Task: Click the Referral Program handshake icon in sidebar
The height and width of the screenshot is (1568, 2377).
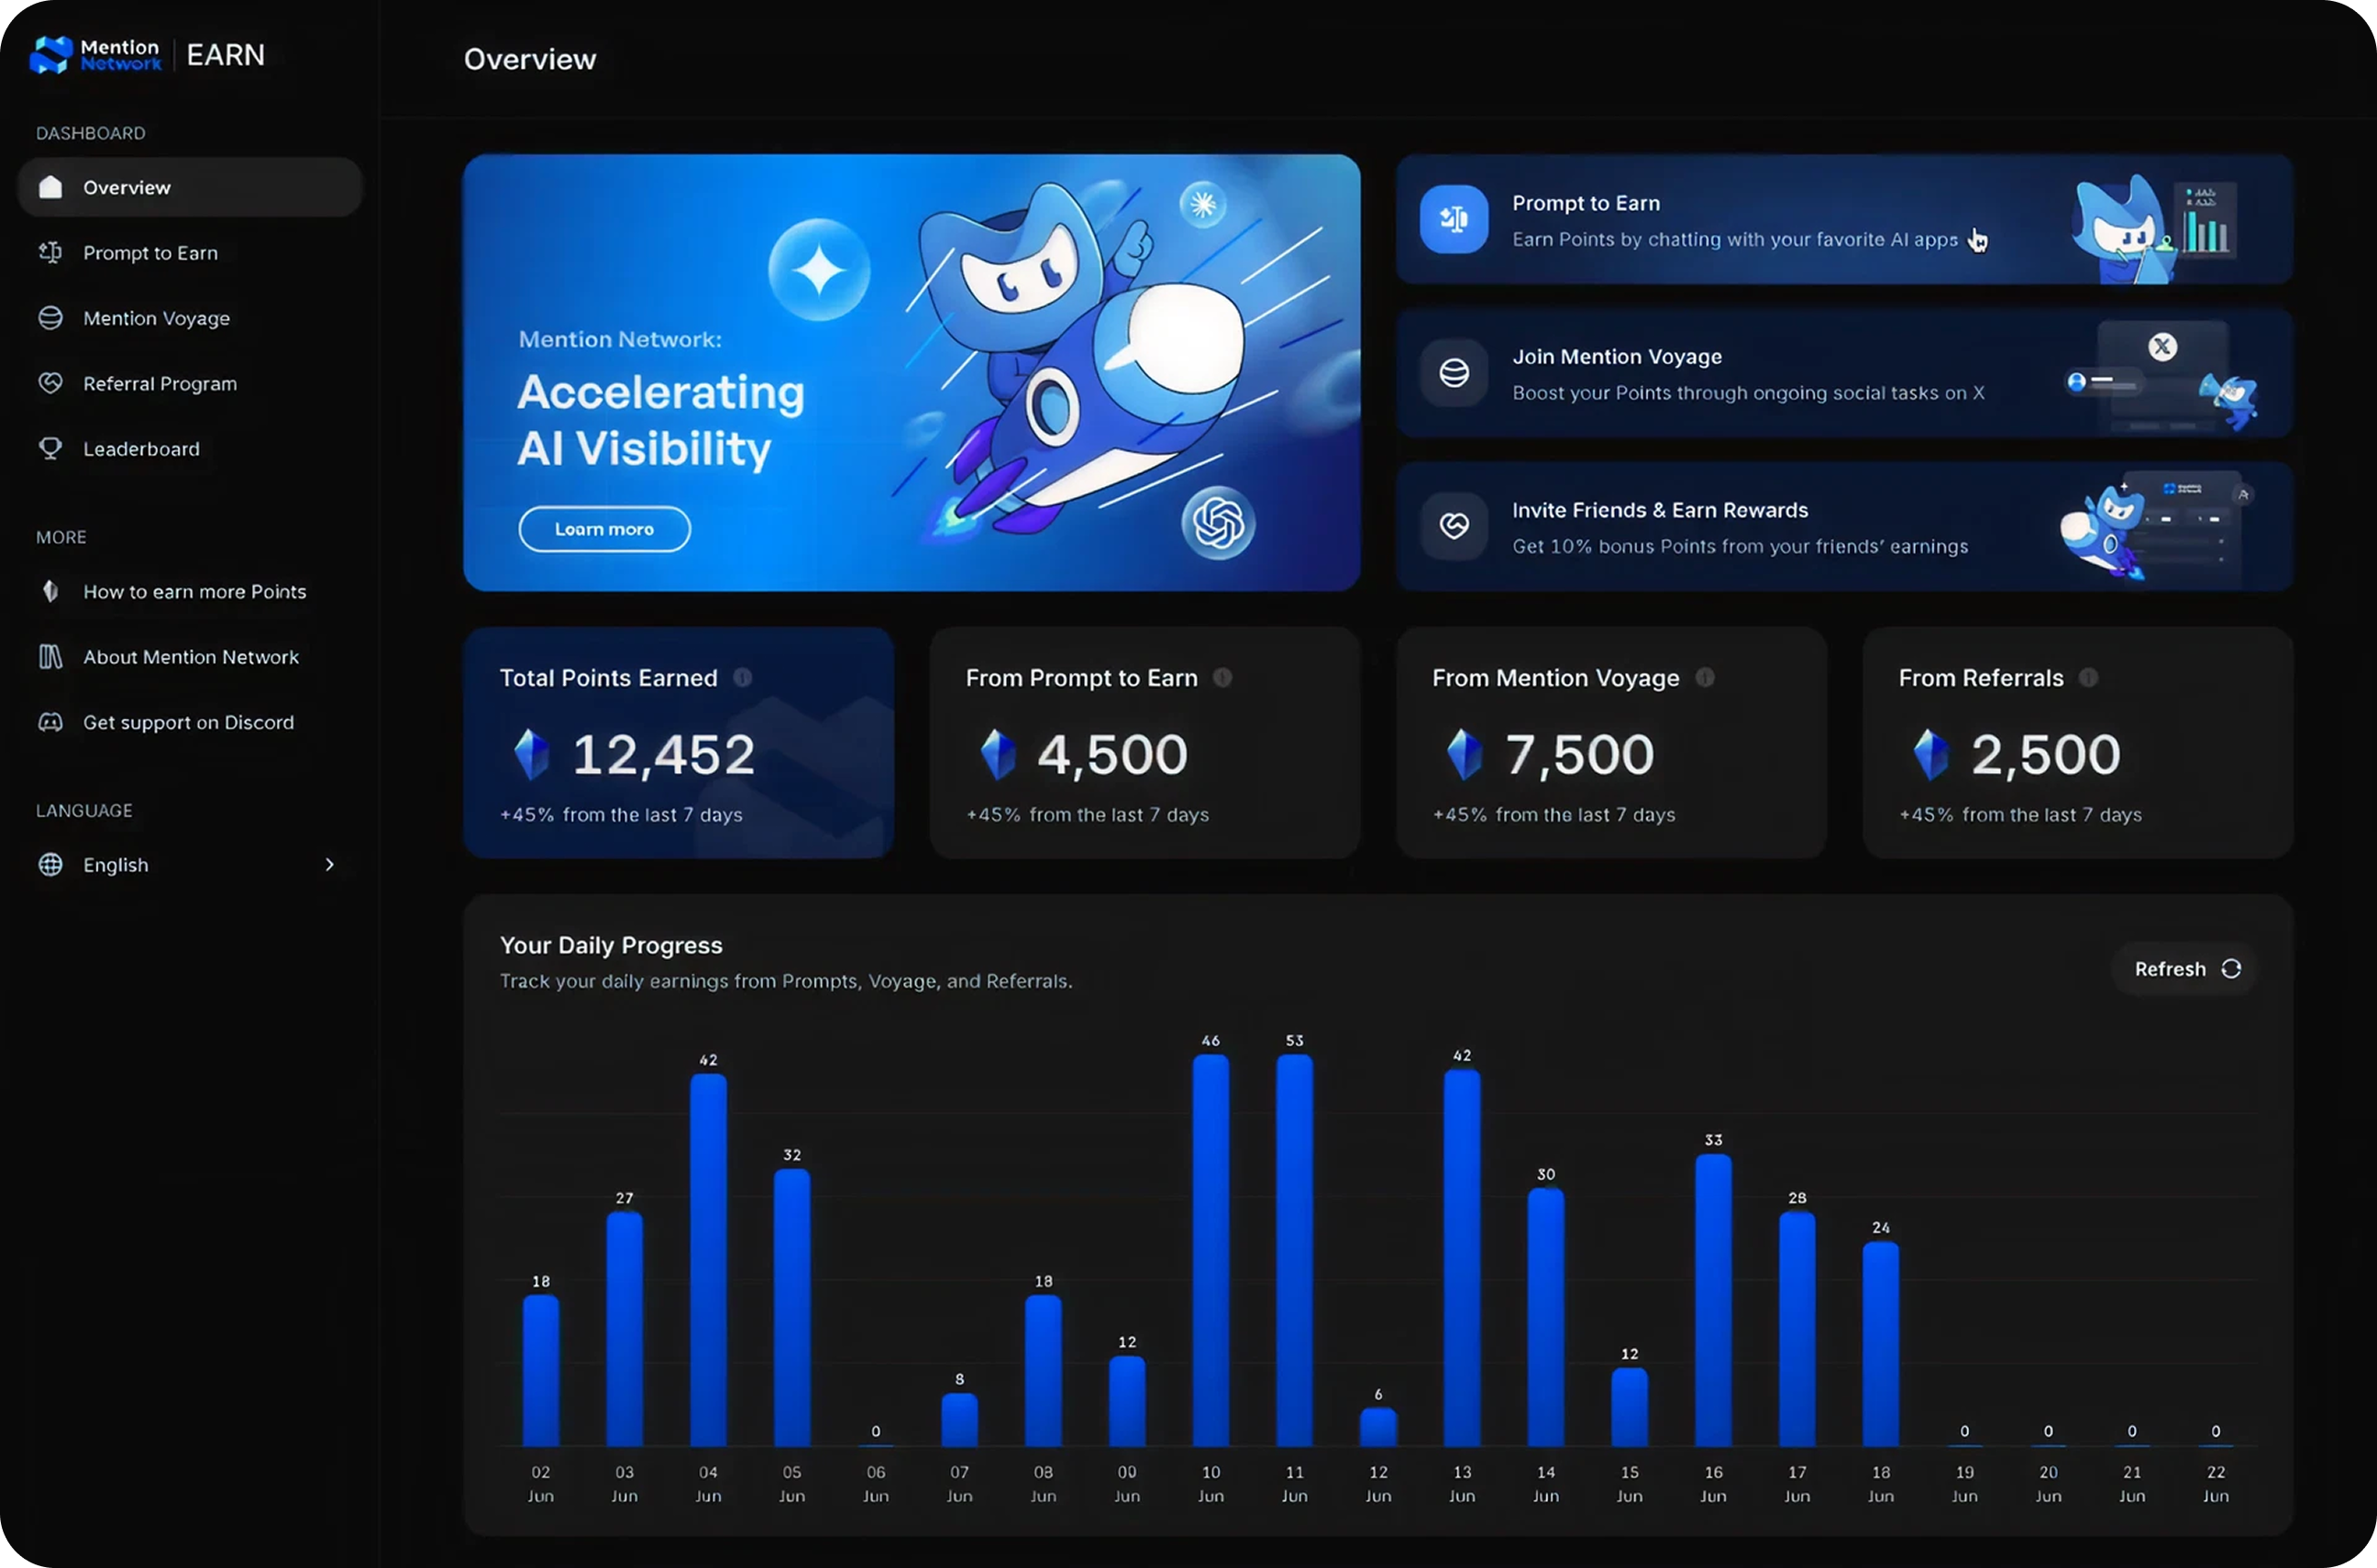Action: point(50,384)
